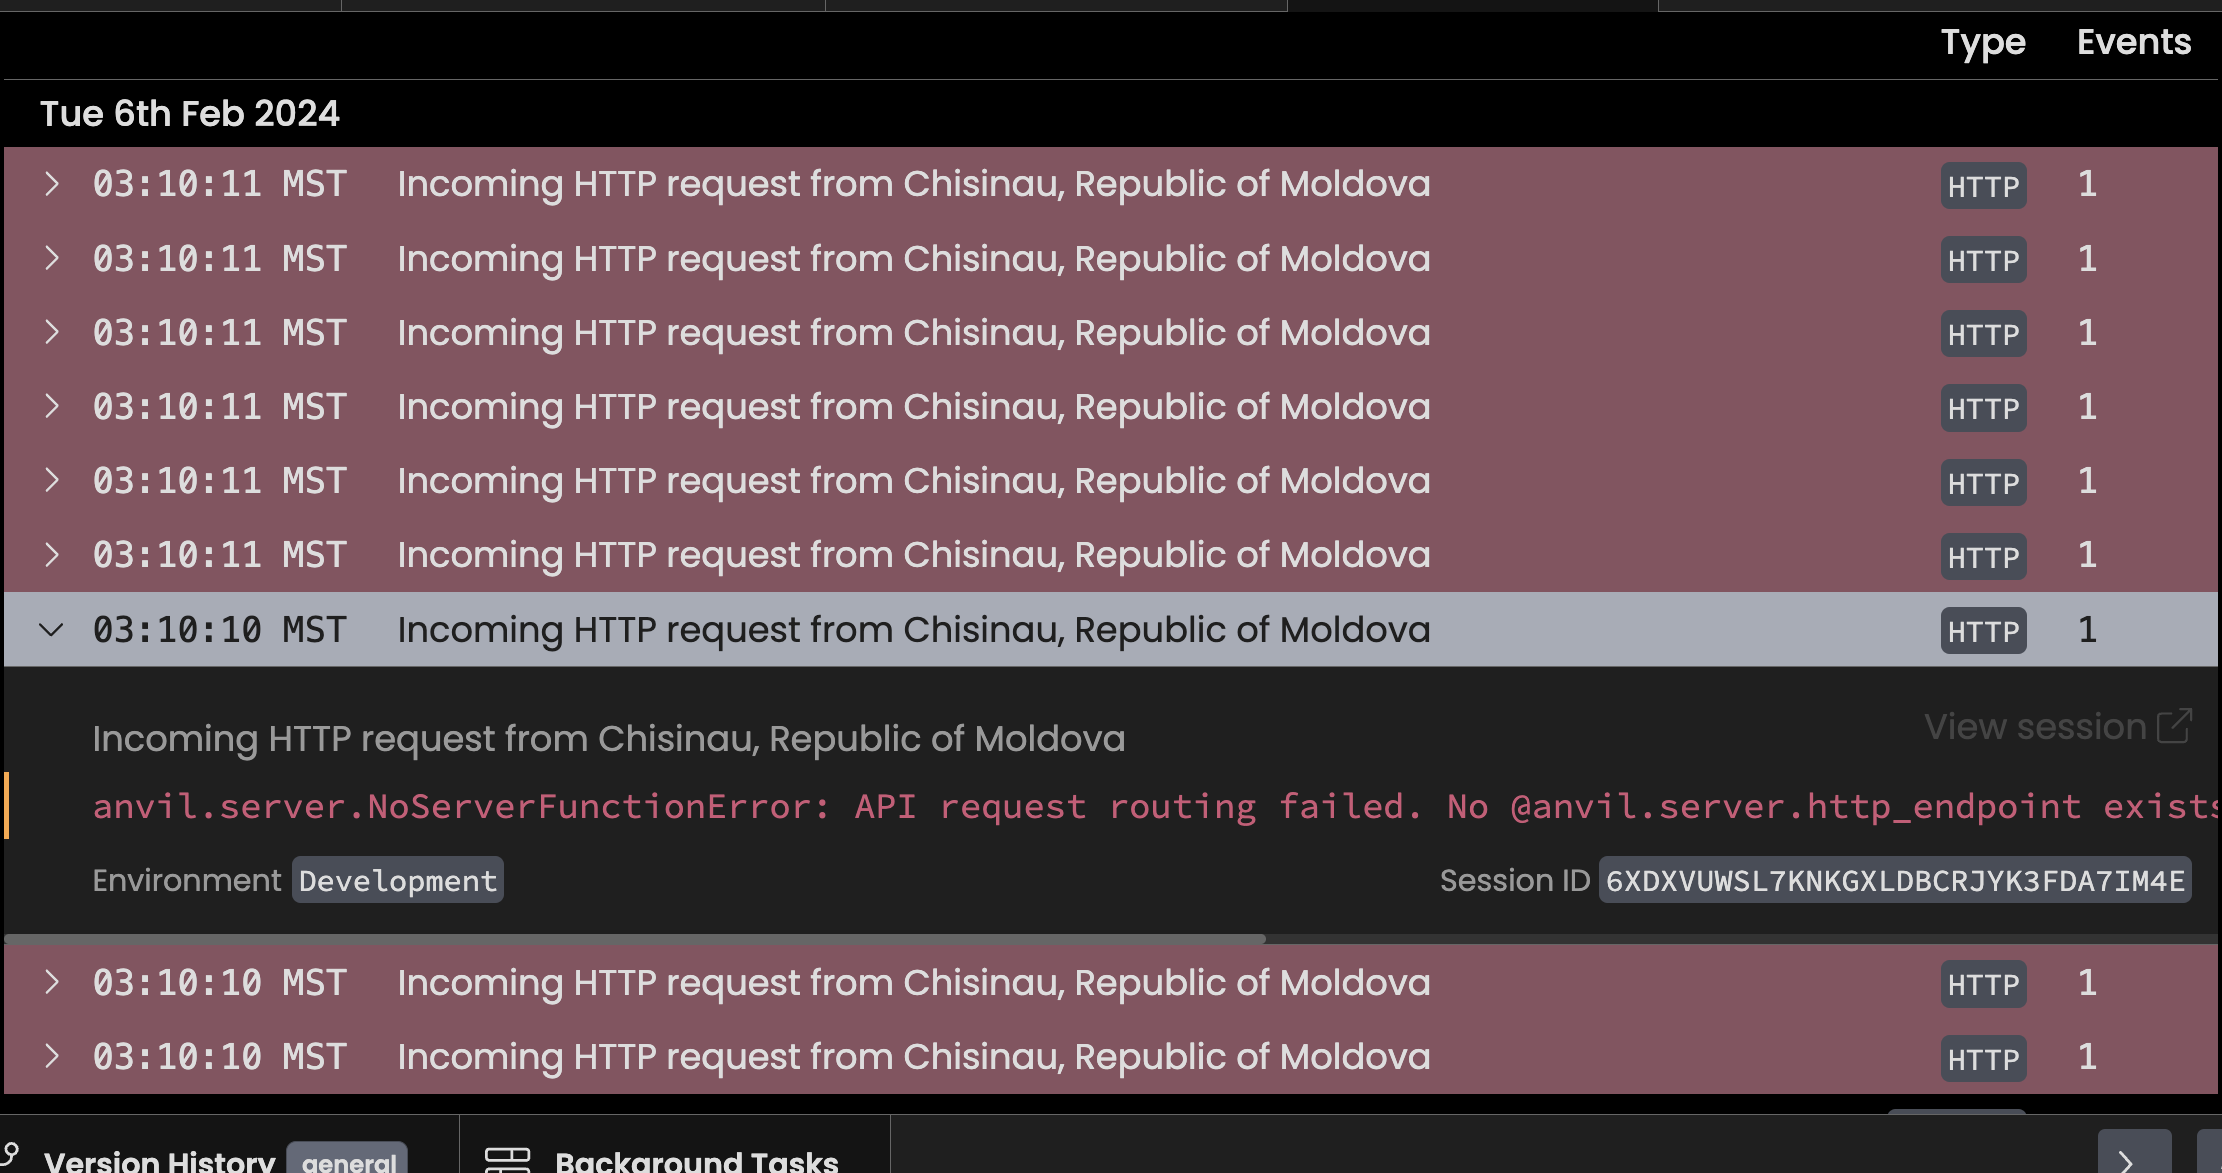2222x1173 pixels.
Task: Click the right arrow button in bottom bar
Action: 2134,1155
